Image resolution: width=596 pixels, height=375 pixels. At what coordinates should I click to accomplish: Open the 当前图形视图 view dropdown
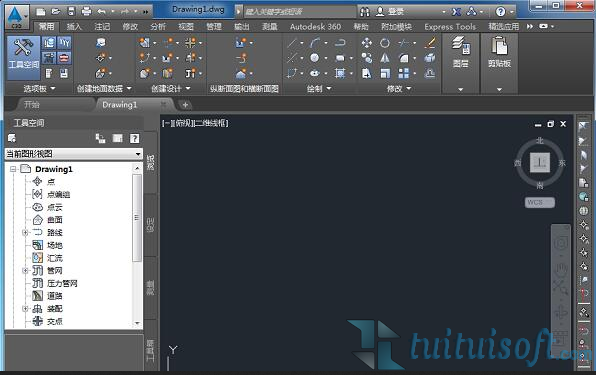pos(74,154)
